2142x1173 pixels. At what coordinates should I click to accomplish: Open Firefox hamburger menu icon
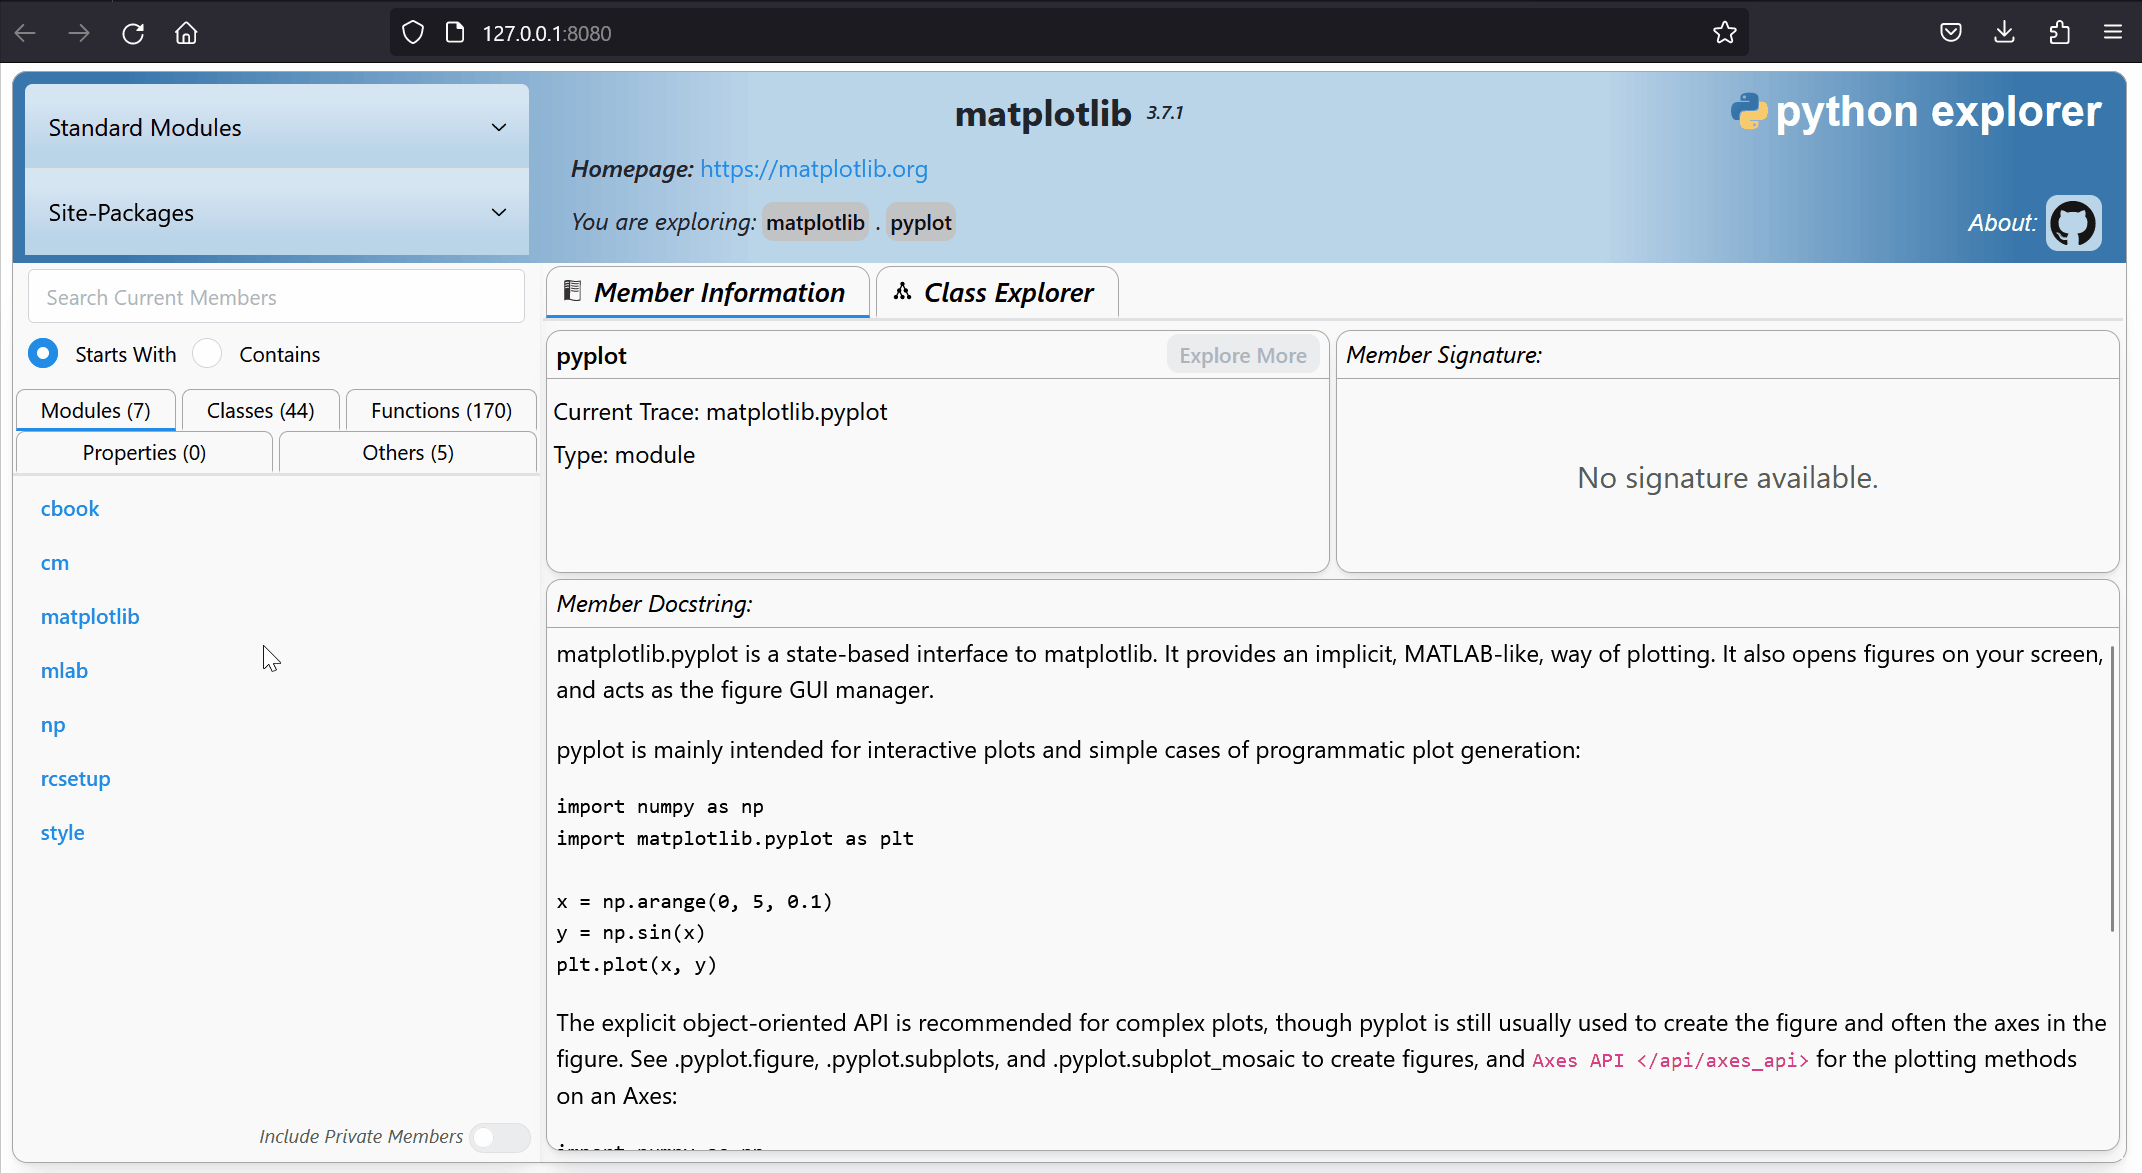[x=2113, y=33]
